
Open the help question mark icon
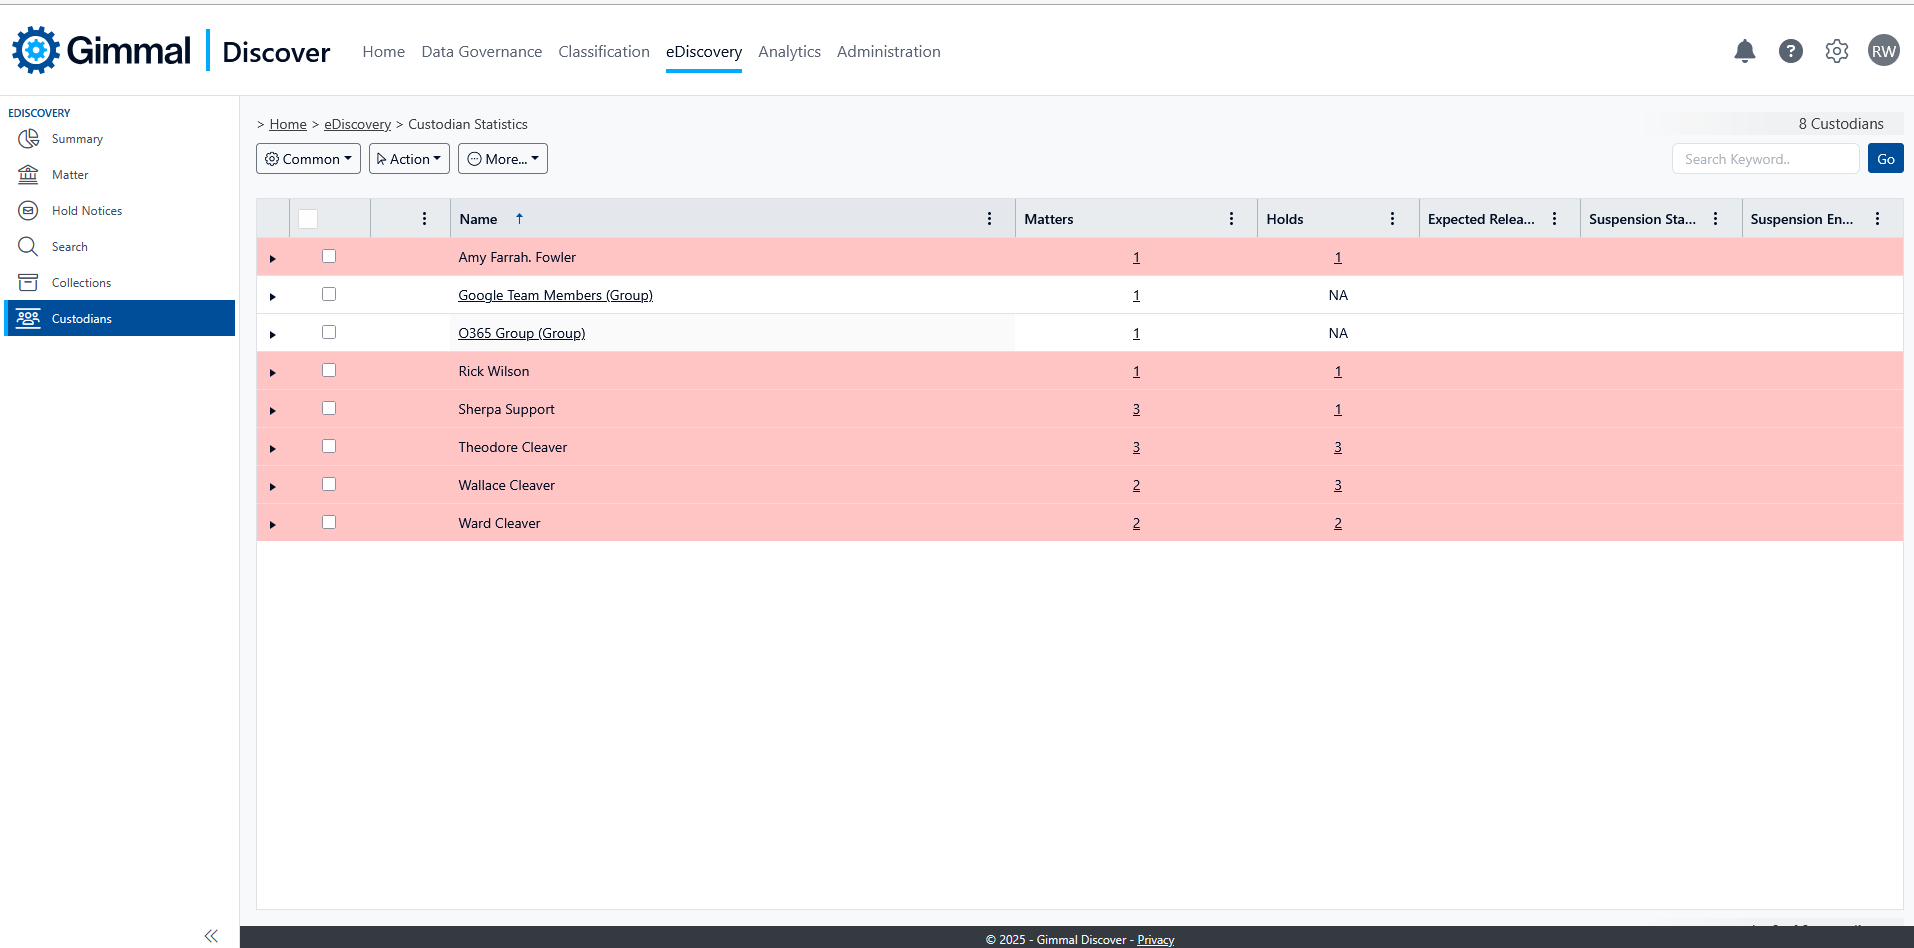(x=1790, y=51)
